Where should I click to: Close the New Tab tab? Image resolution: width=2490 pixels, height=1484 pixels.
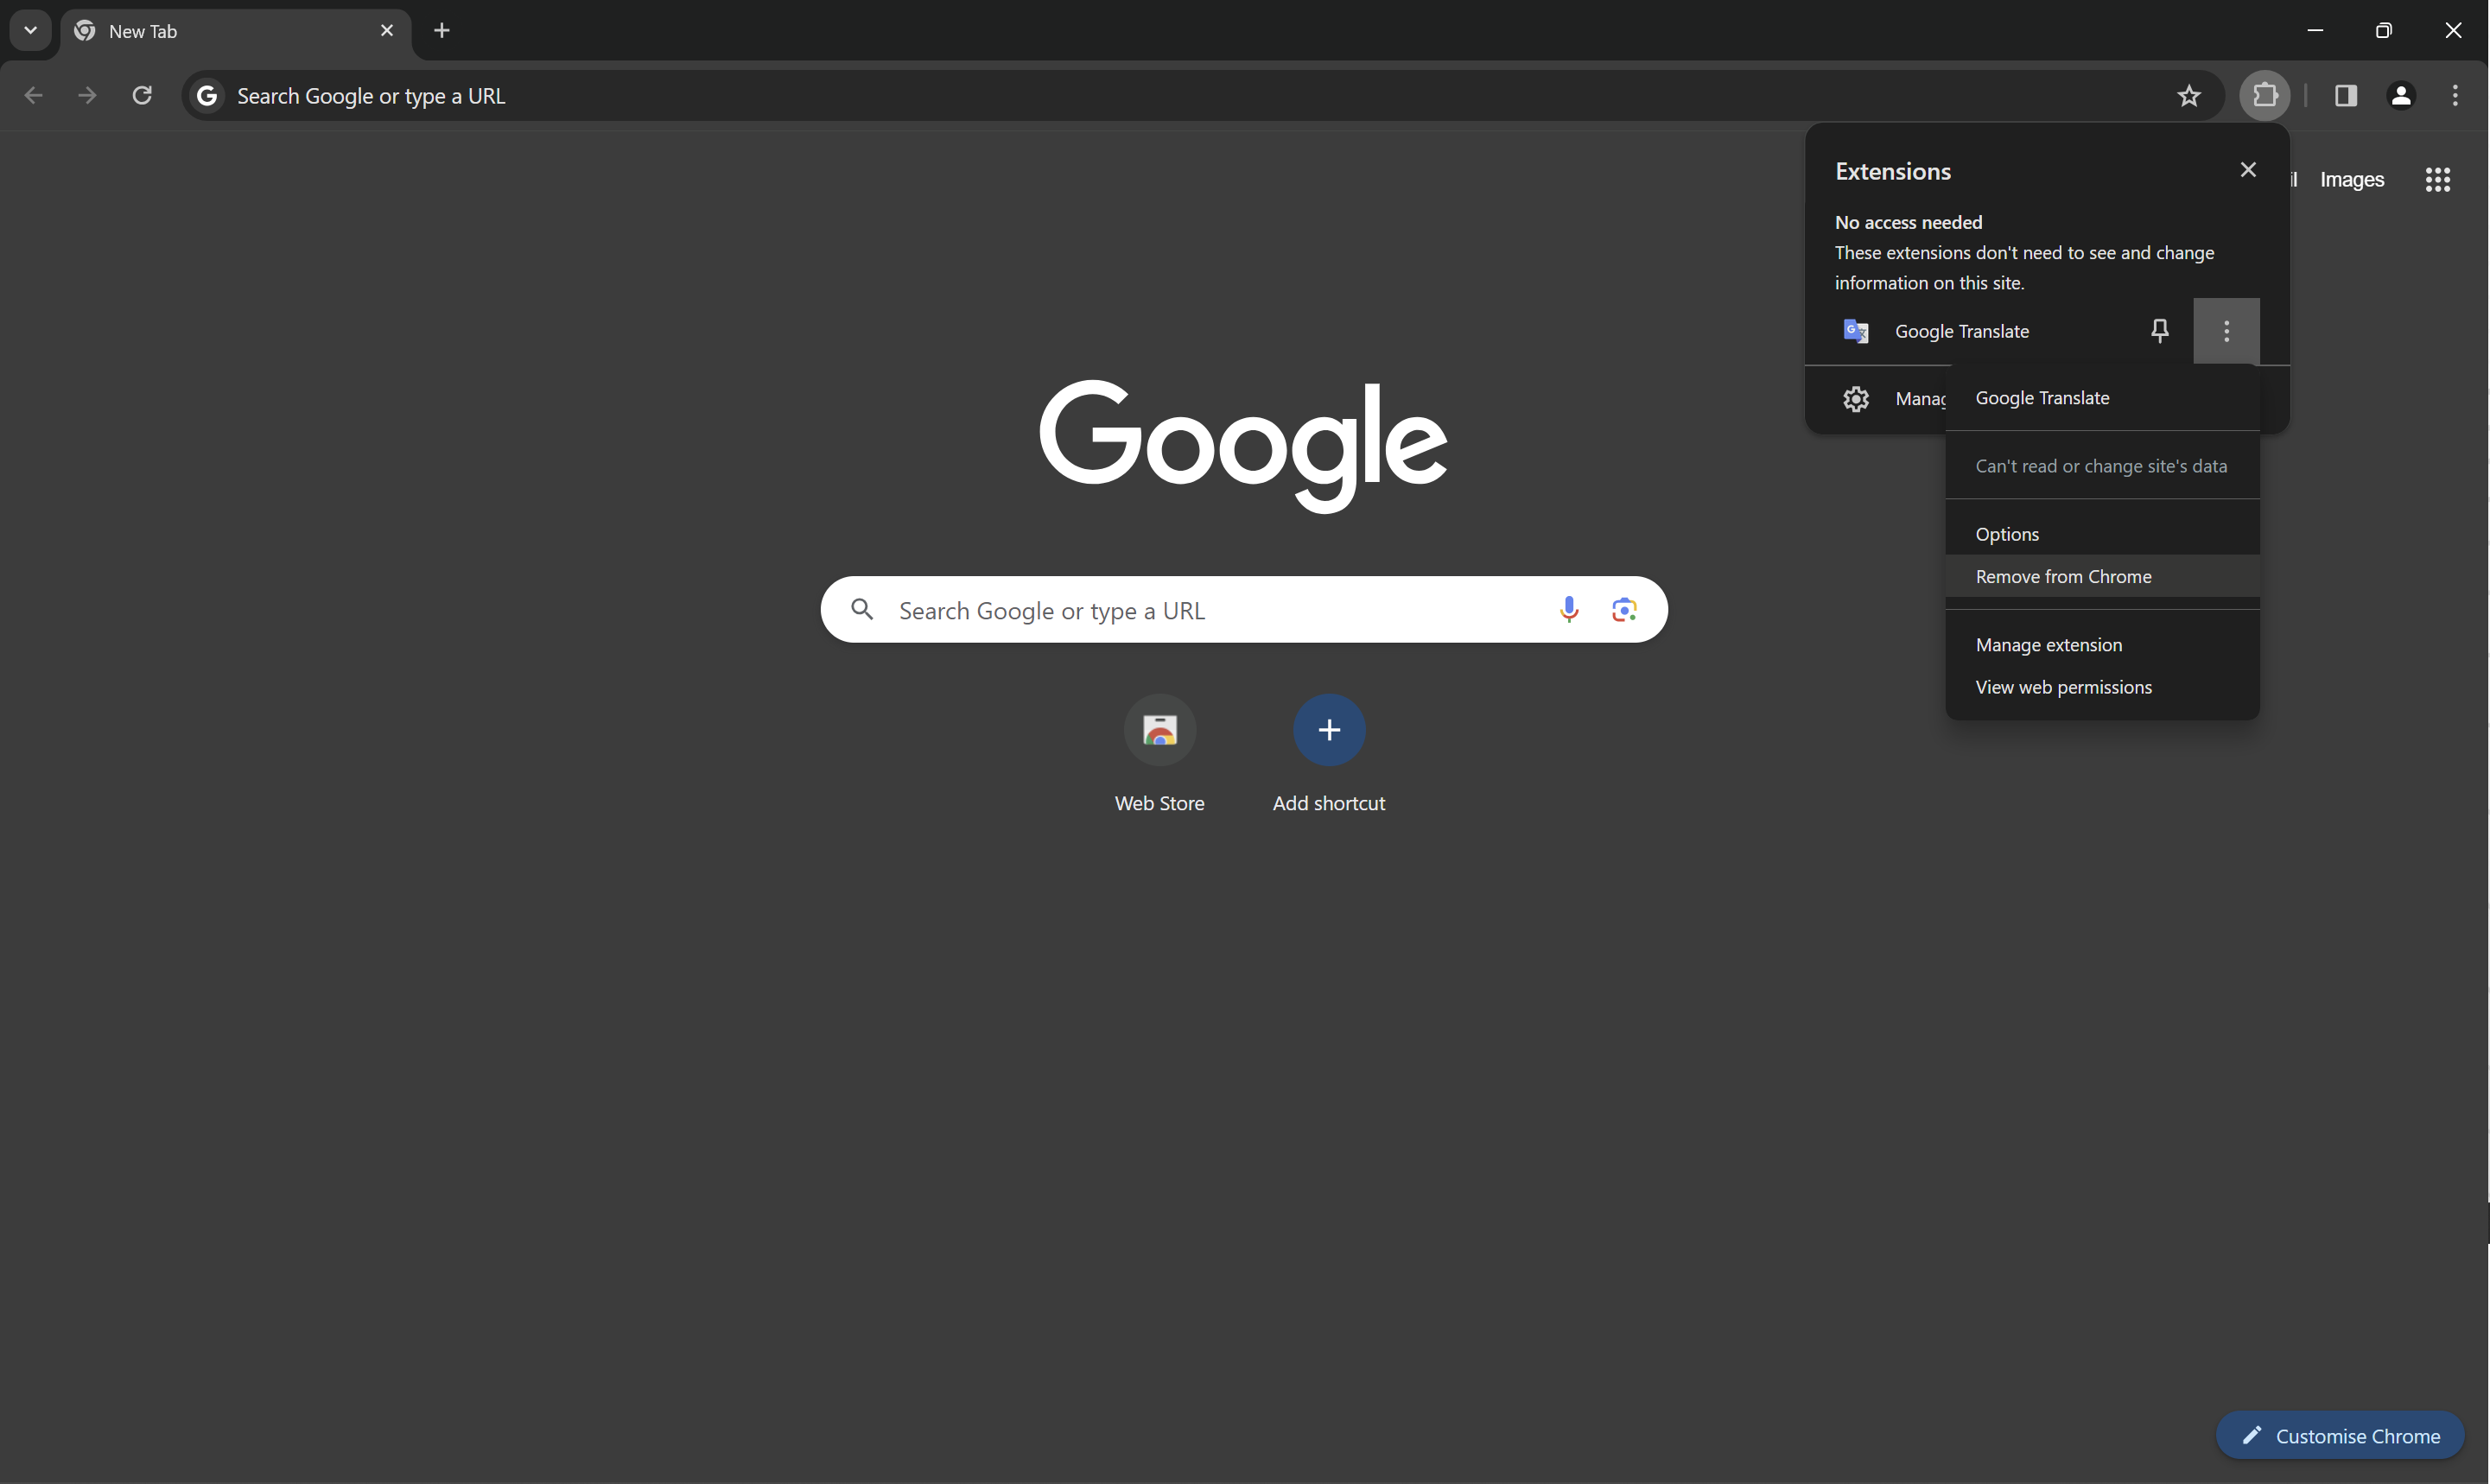[387, 31]
